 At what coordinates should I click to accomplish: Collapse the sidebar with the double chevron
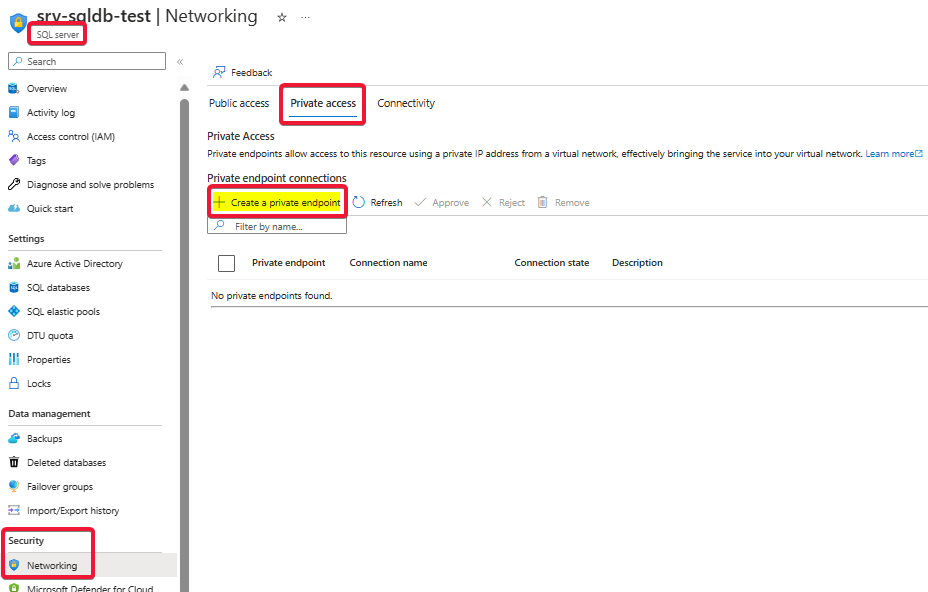180,62
